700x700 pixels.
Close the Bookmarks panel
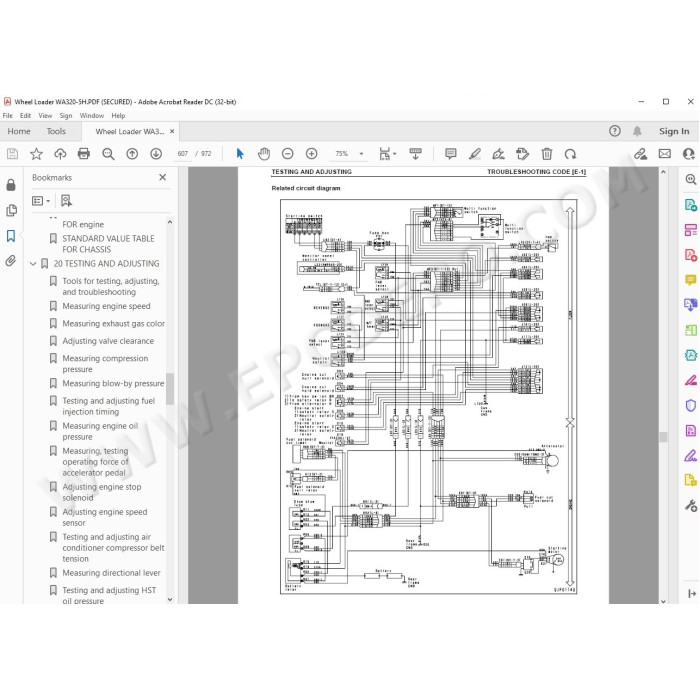click(x=162, y=177)
